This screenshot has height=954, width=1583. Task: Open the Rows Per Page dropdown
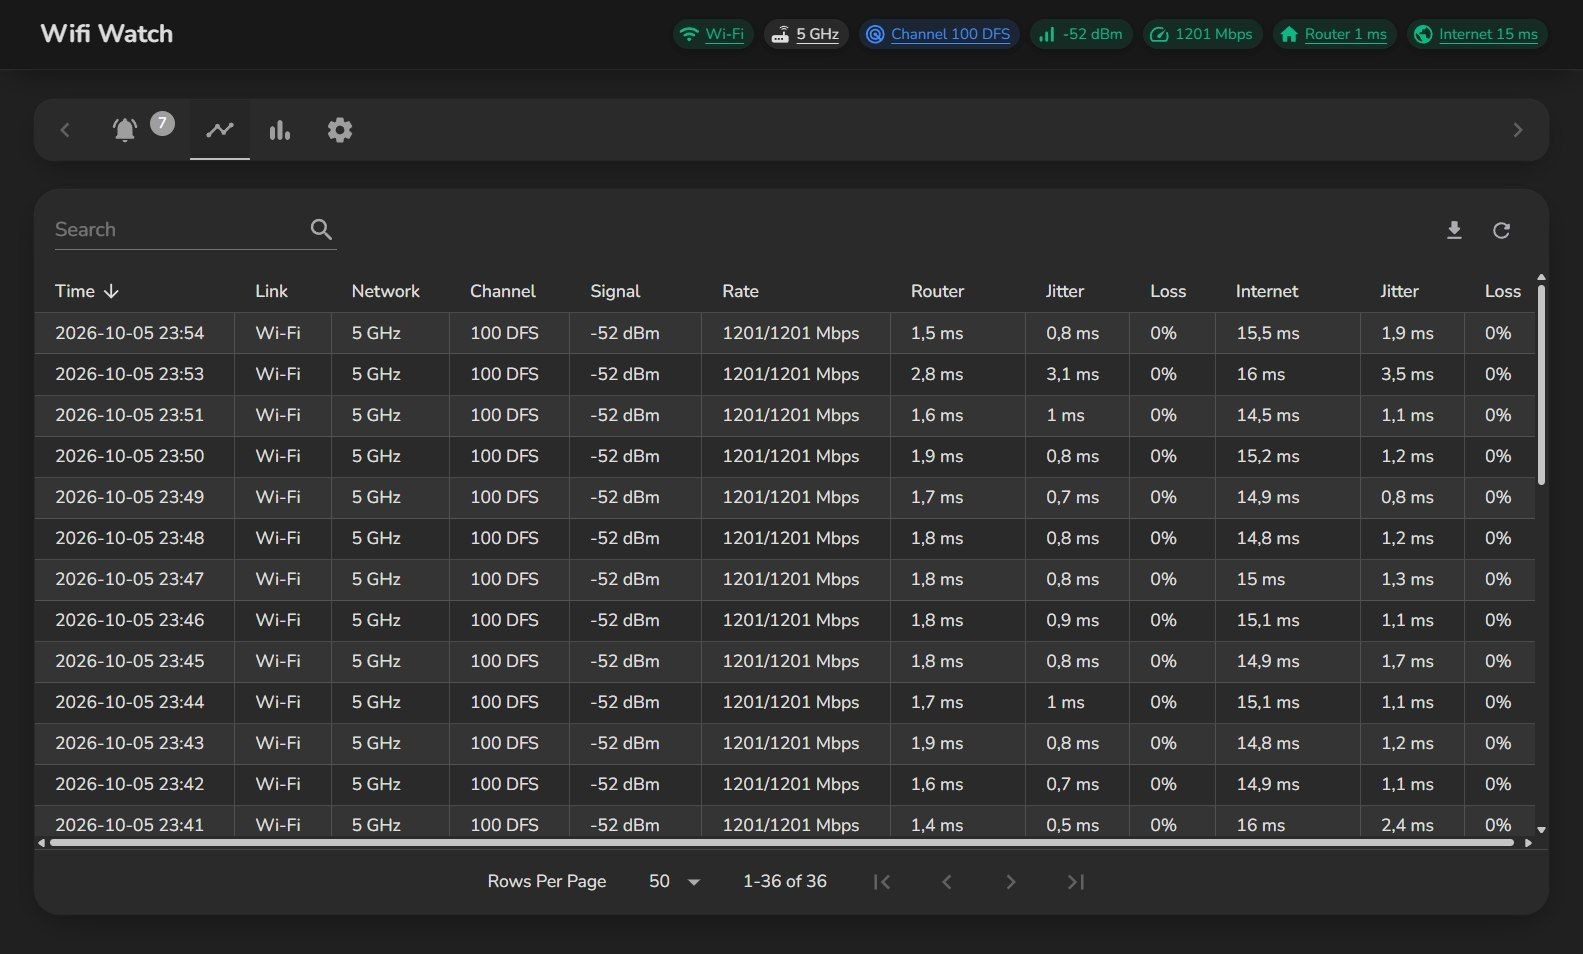[x=675, y=881]
